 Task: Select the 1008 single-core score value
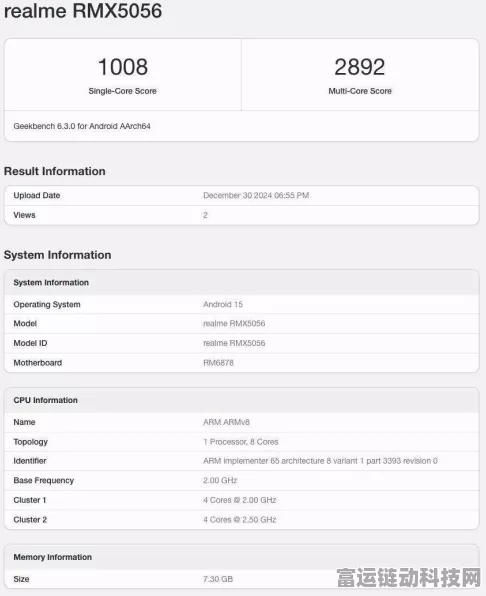[x=123, y=67]
